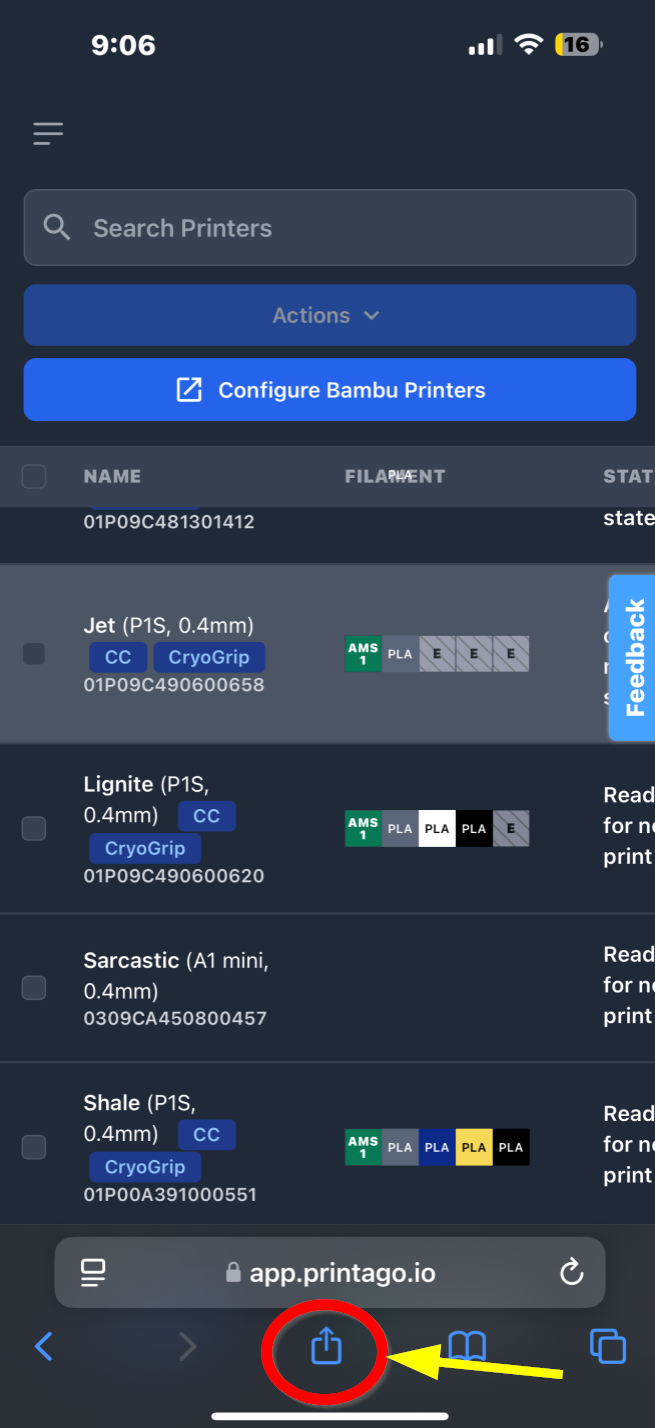Image resolution: width=655 pixels, height=1428 pixels.
Task: Go back with Safari back arrow
Action: click(x=44, y=1347)
